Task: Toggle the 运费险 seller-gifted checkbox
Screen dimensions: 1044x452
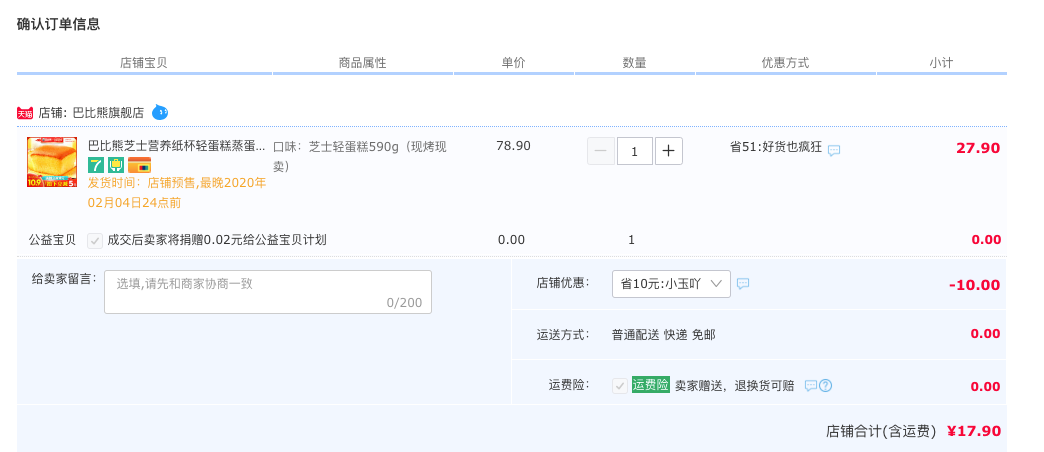Action: (x=620, y=385)
